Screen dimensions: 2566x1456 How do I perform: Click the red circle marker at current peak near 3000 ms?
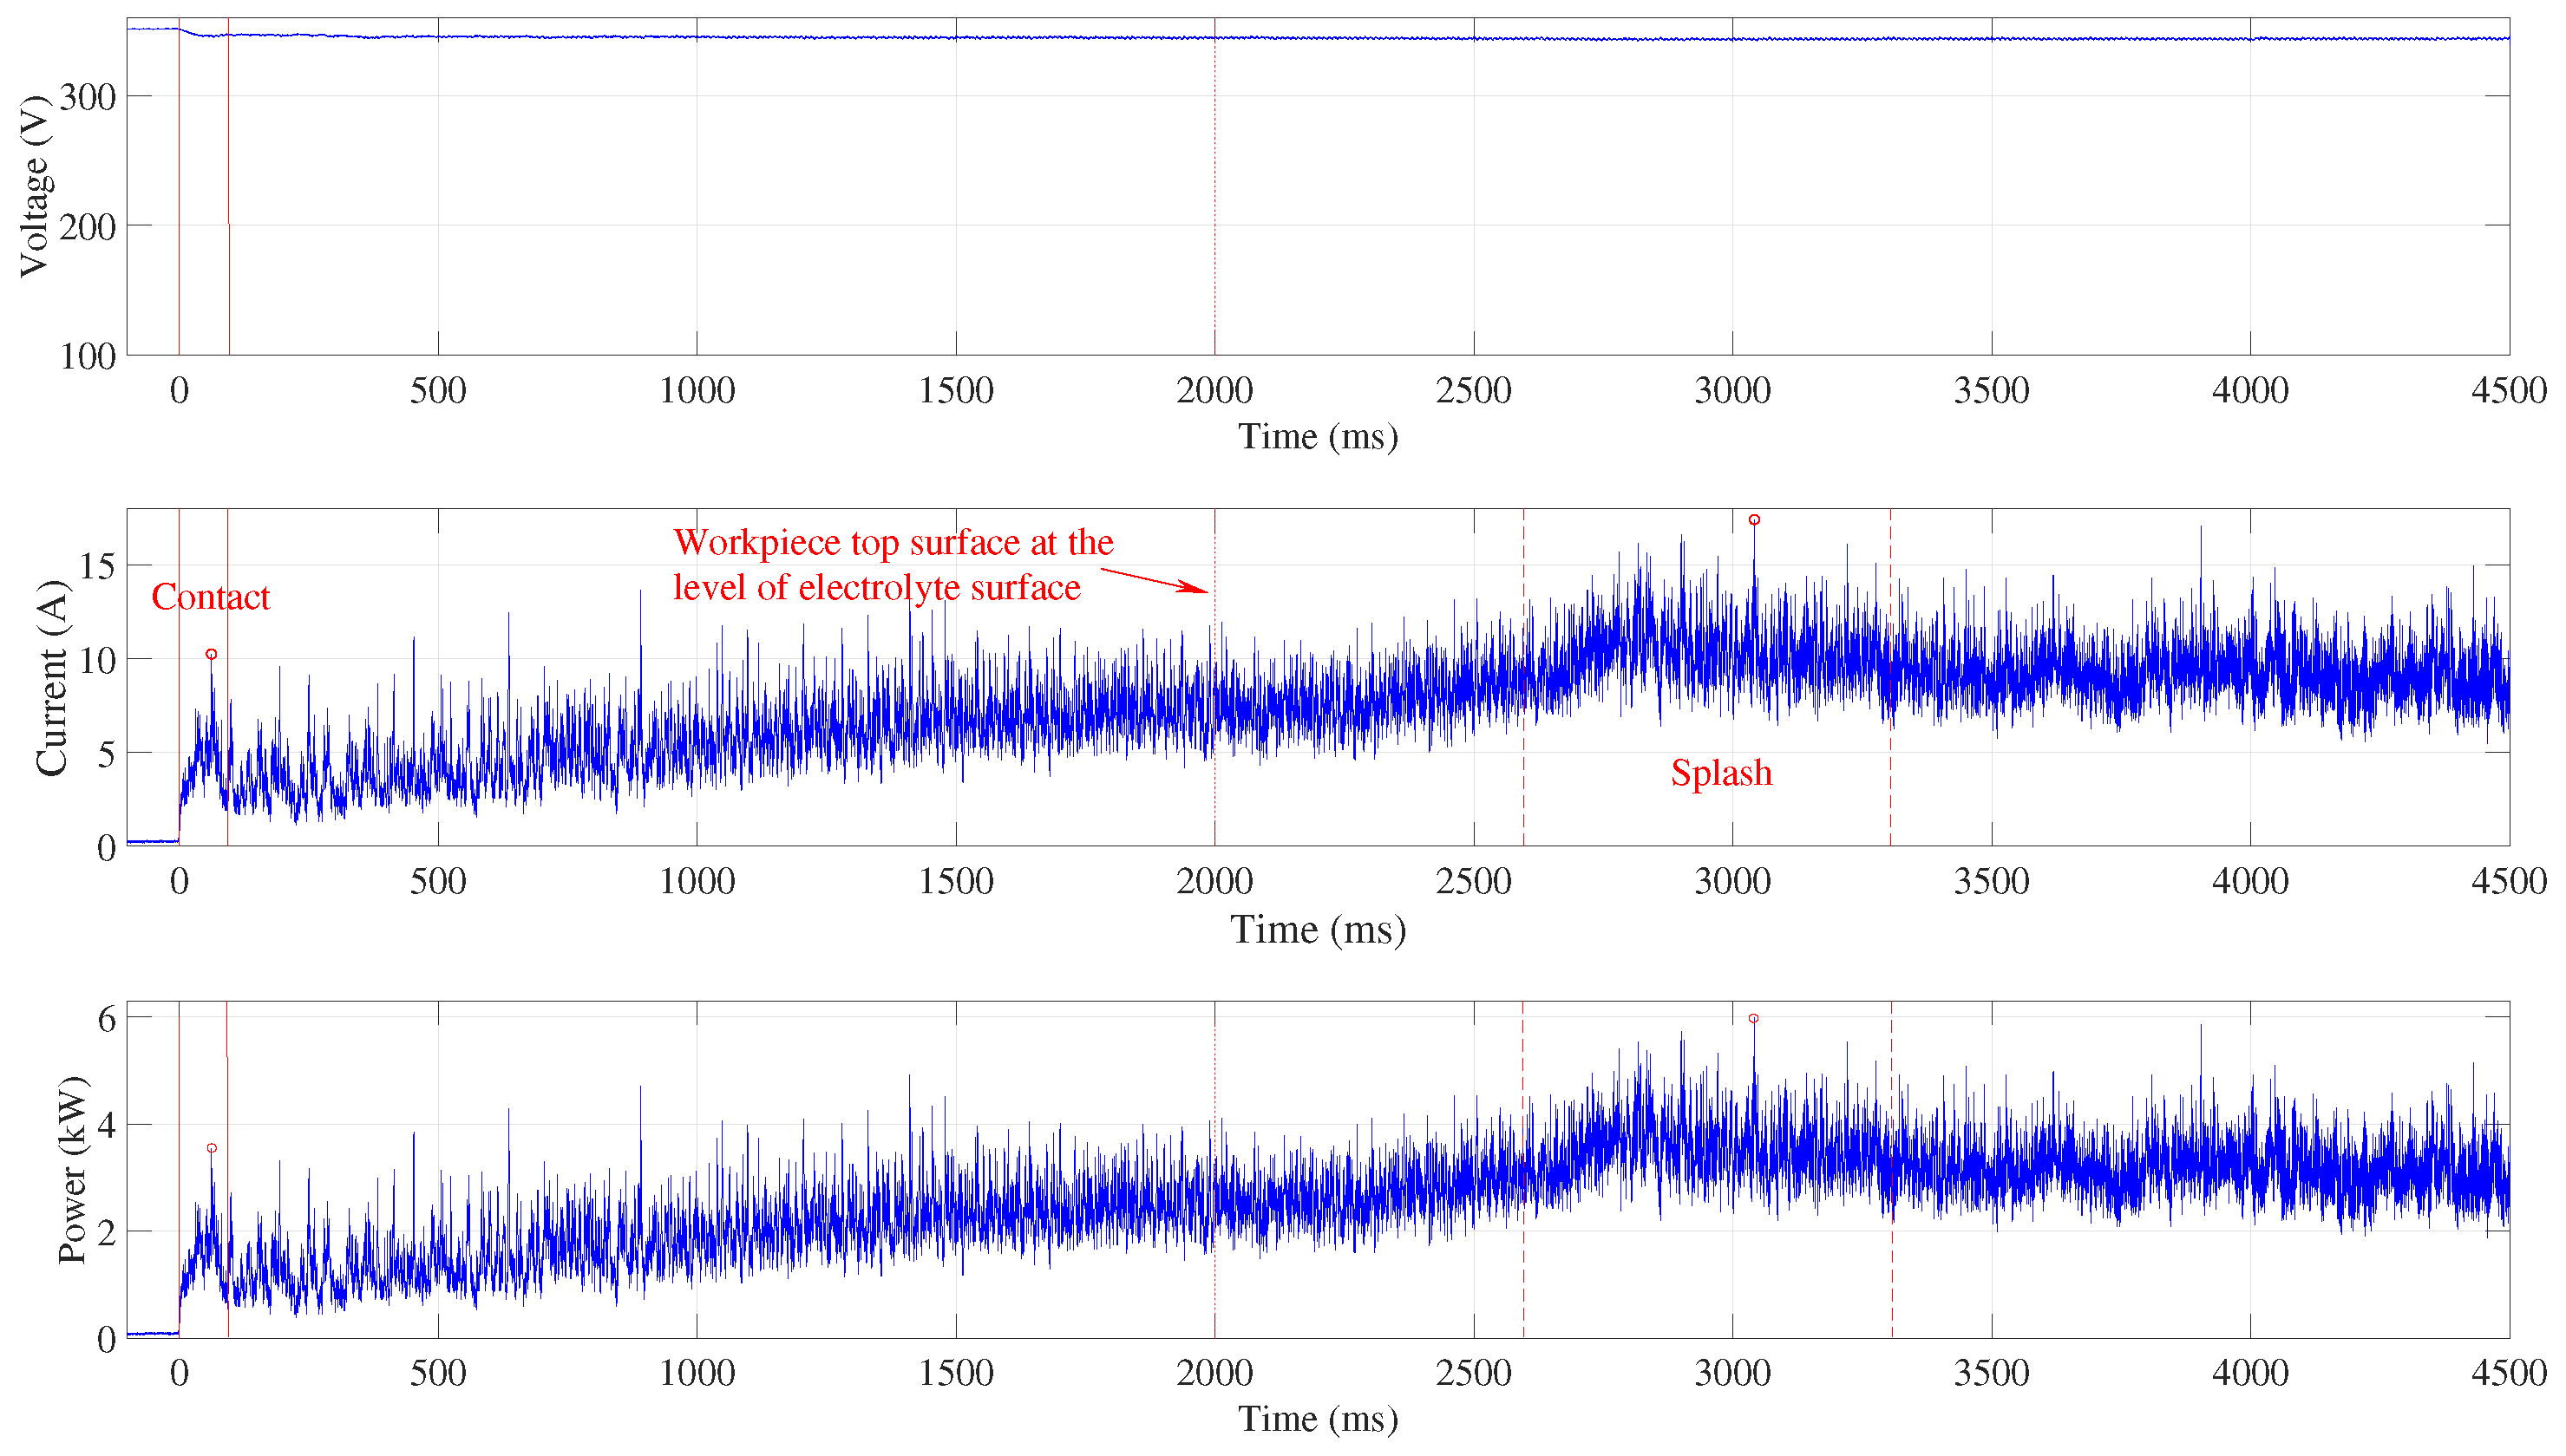[1754, 520]
